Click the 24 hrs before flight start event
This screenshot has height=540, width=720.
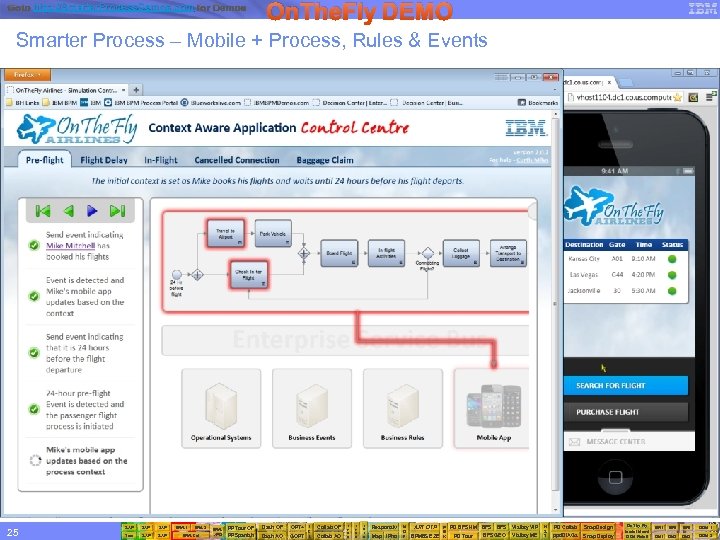click(177, 275)
